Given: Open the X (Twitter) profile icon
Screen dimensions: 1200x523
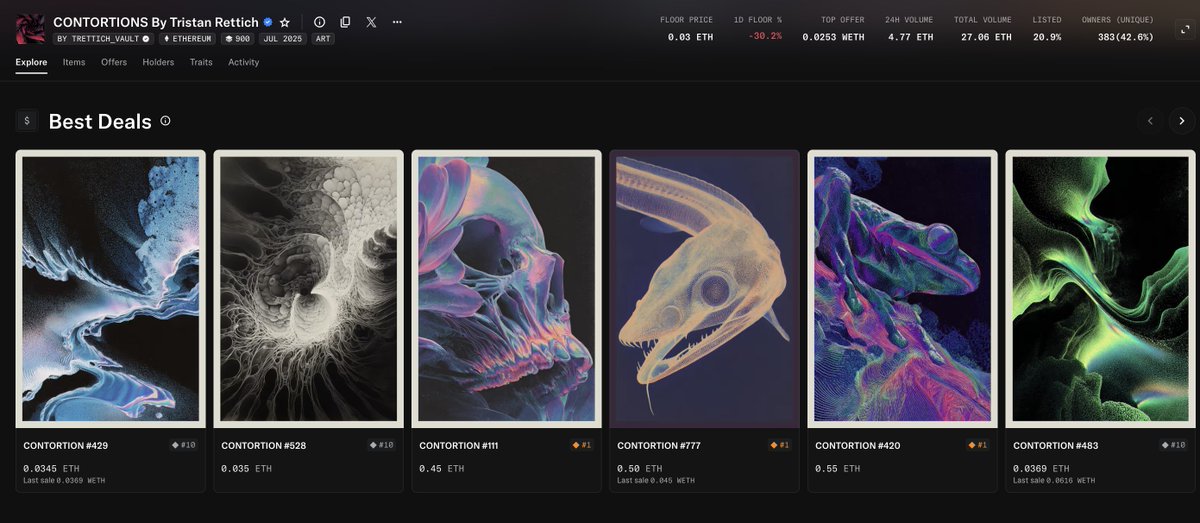Looking at the screenshot, I should pyautogui.click(x=371, y=22).
